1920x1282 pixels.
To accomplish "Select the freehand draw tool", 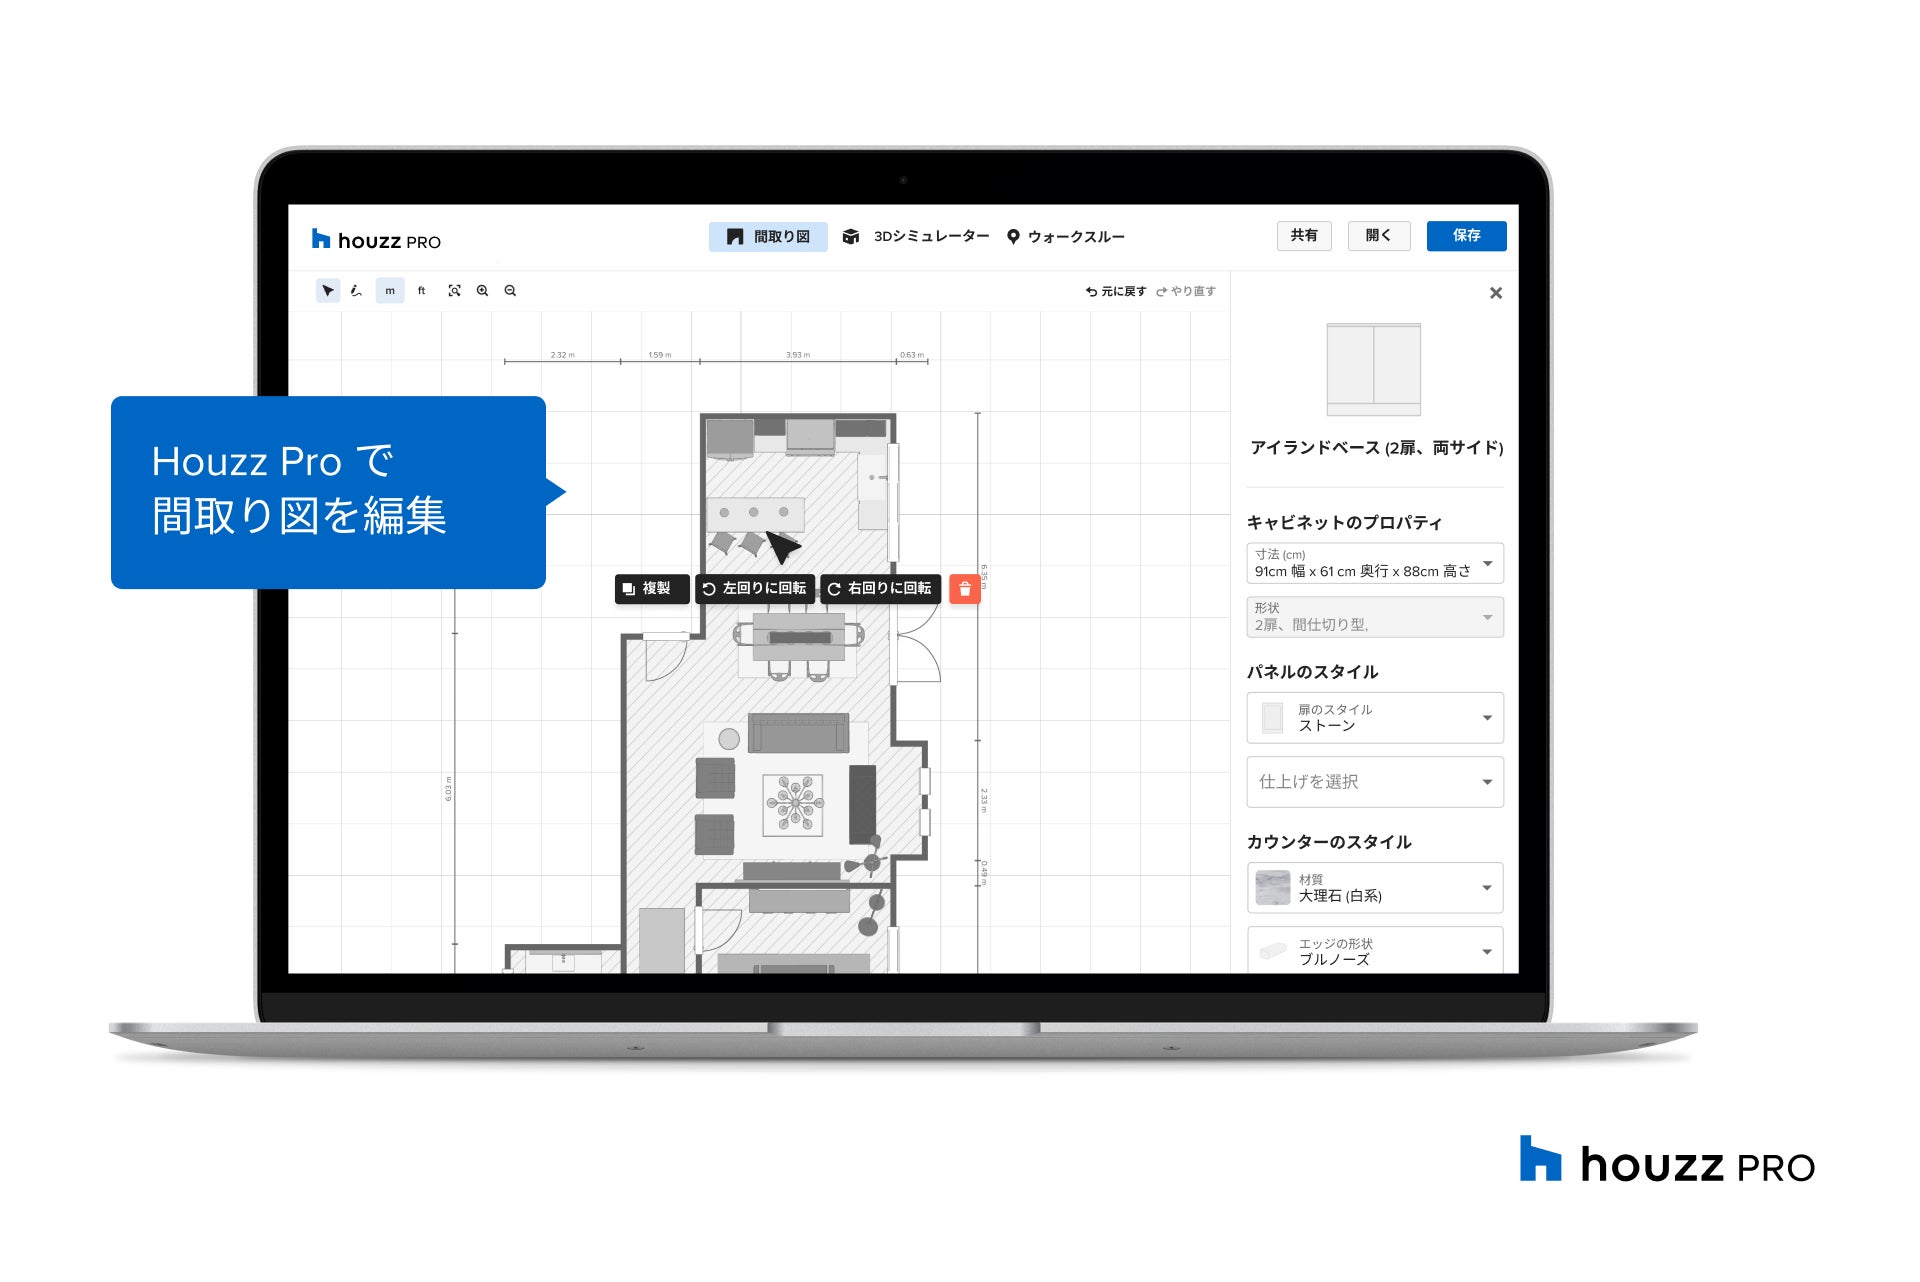I will tap(356, 291).
